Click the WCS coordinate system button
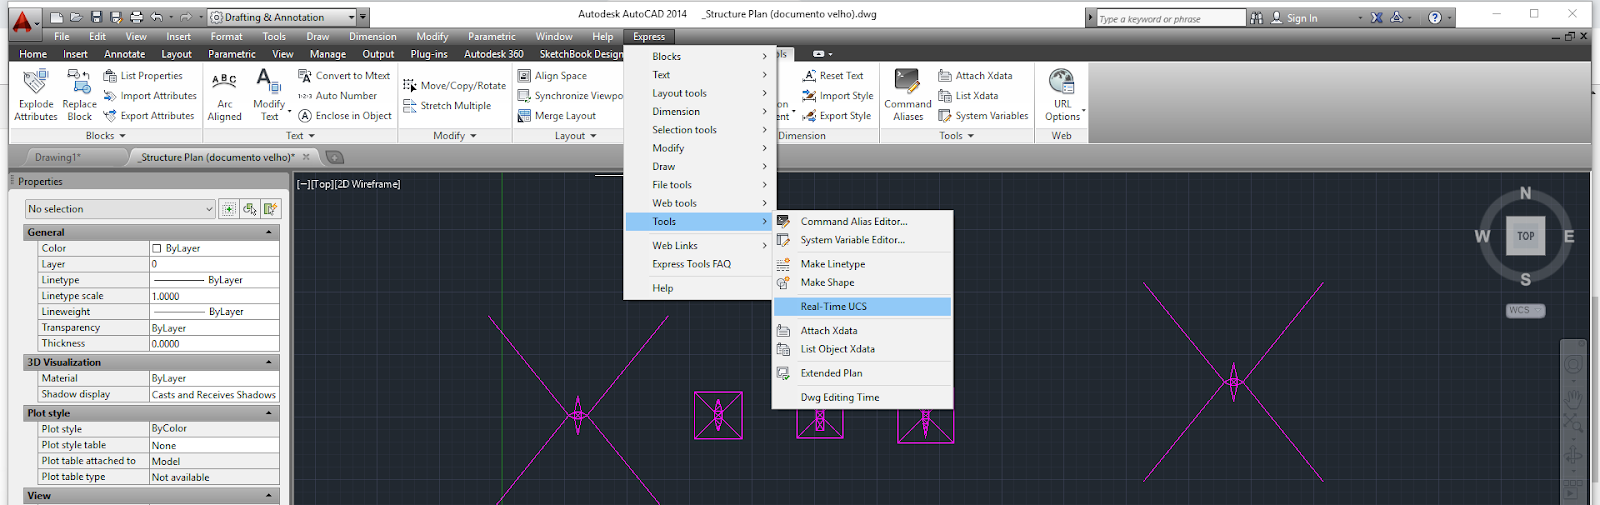 point(1525,310)
